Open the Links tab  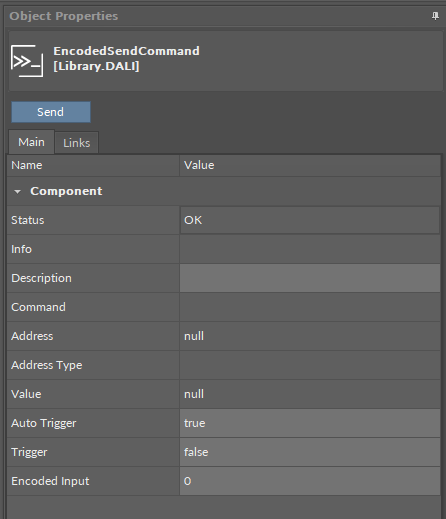click(x=77, y=143)
